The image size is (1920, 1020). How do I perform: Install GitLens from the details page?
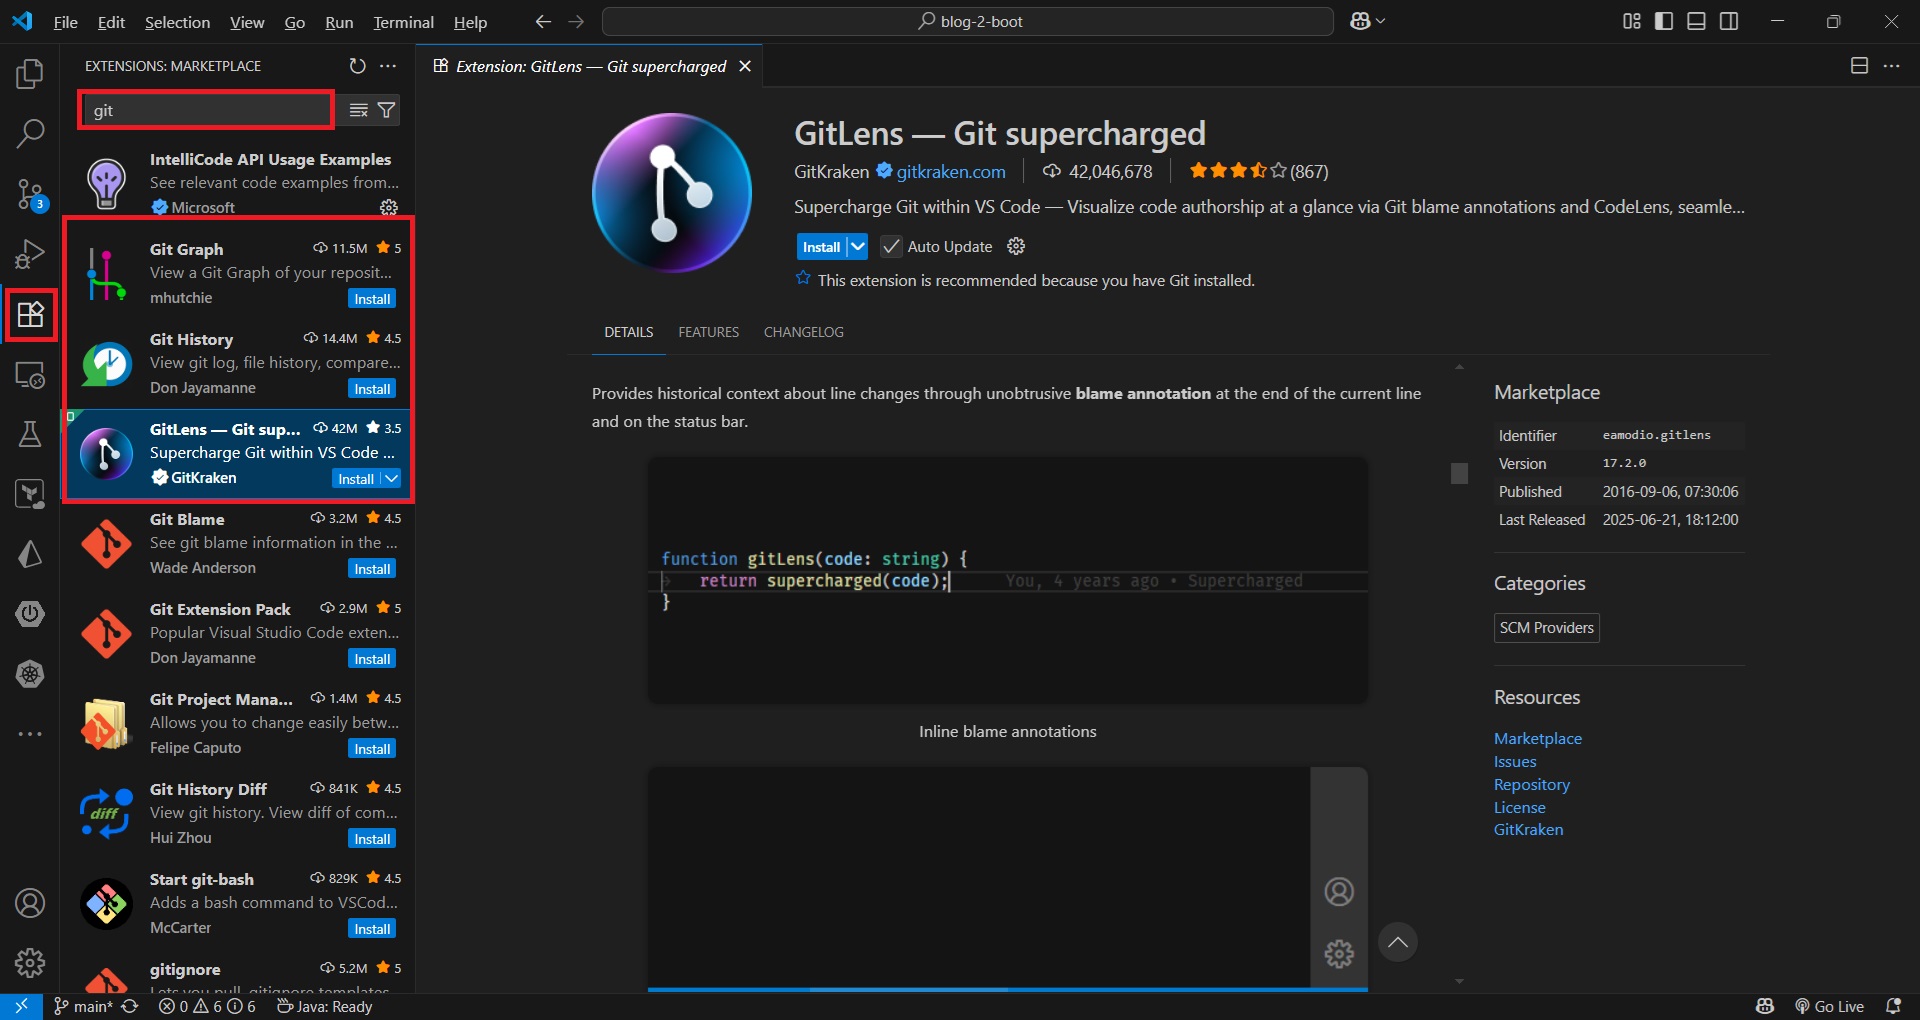(821, 246)
